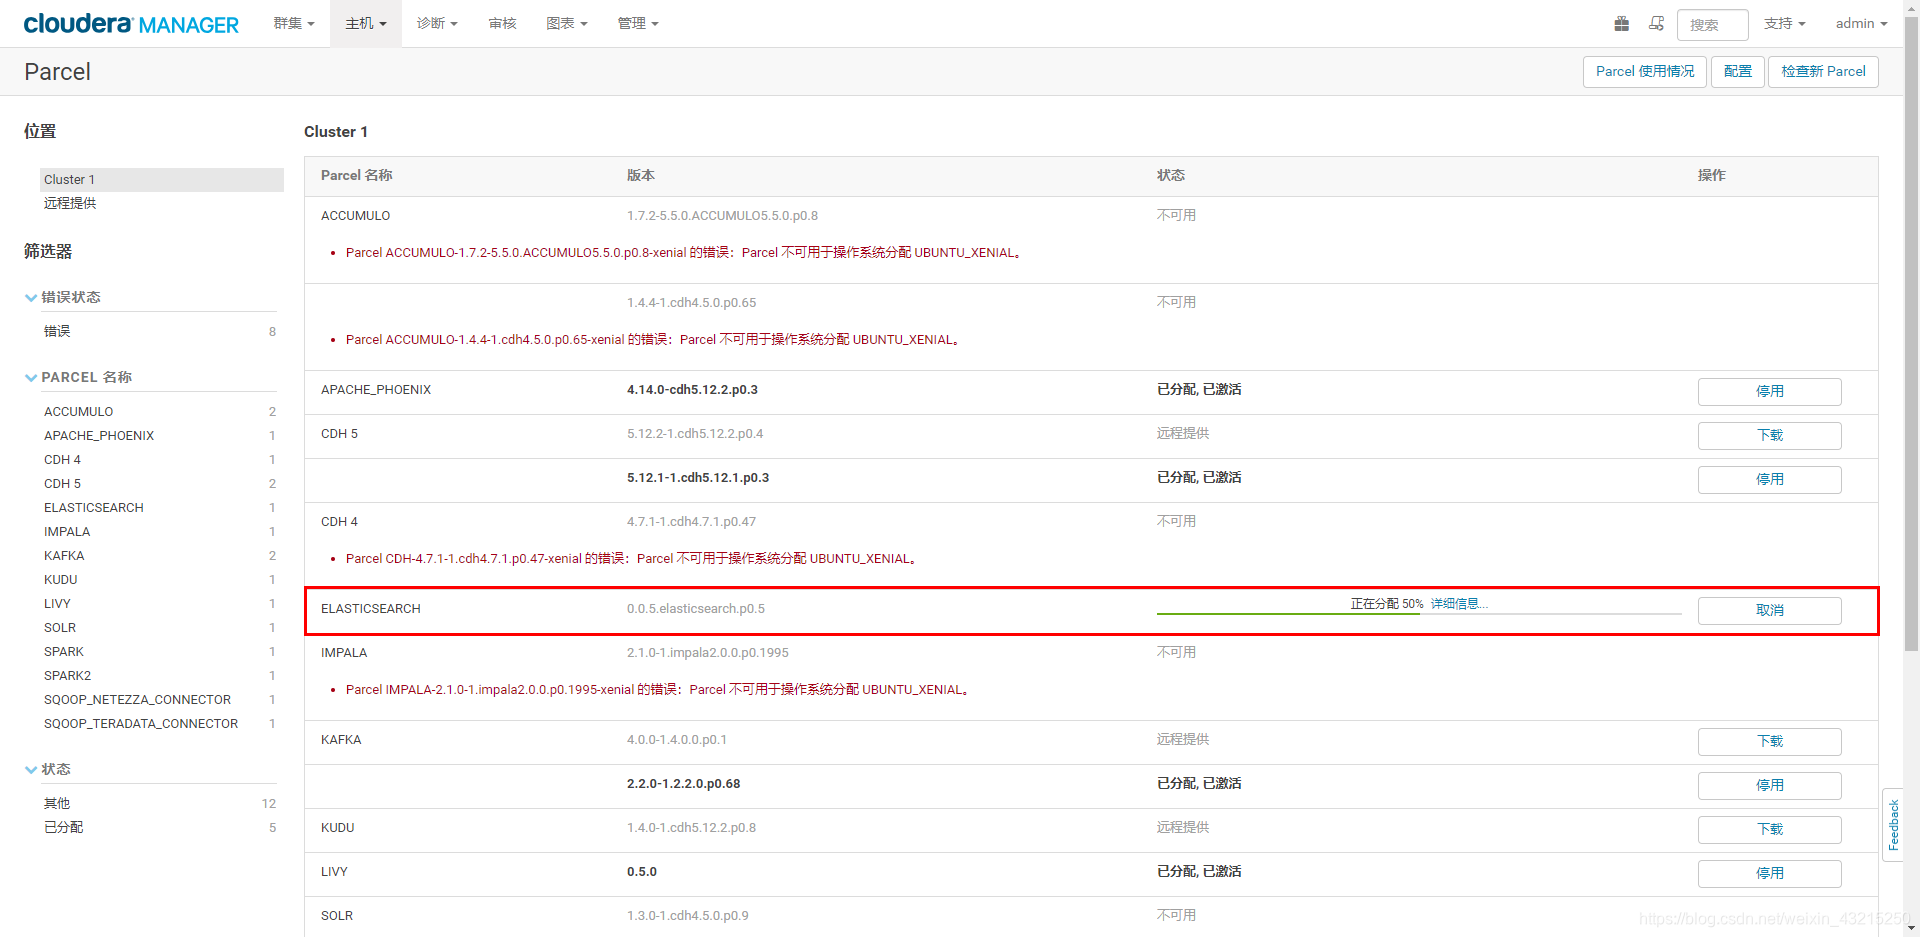Click the Parcel 使用情况 button

1645,71
